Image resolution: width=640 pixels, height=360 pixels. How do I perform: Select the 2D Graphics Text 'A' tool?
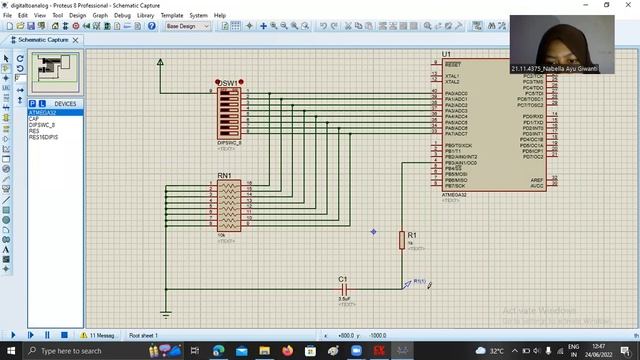click(6, 249)
